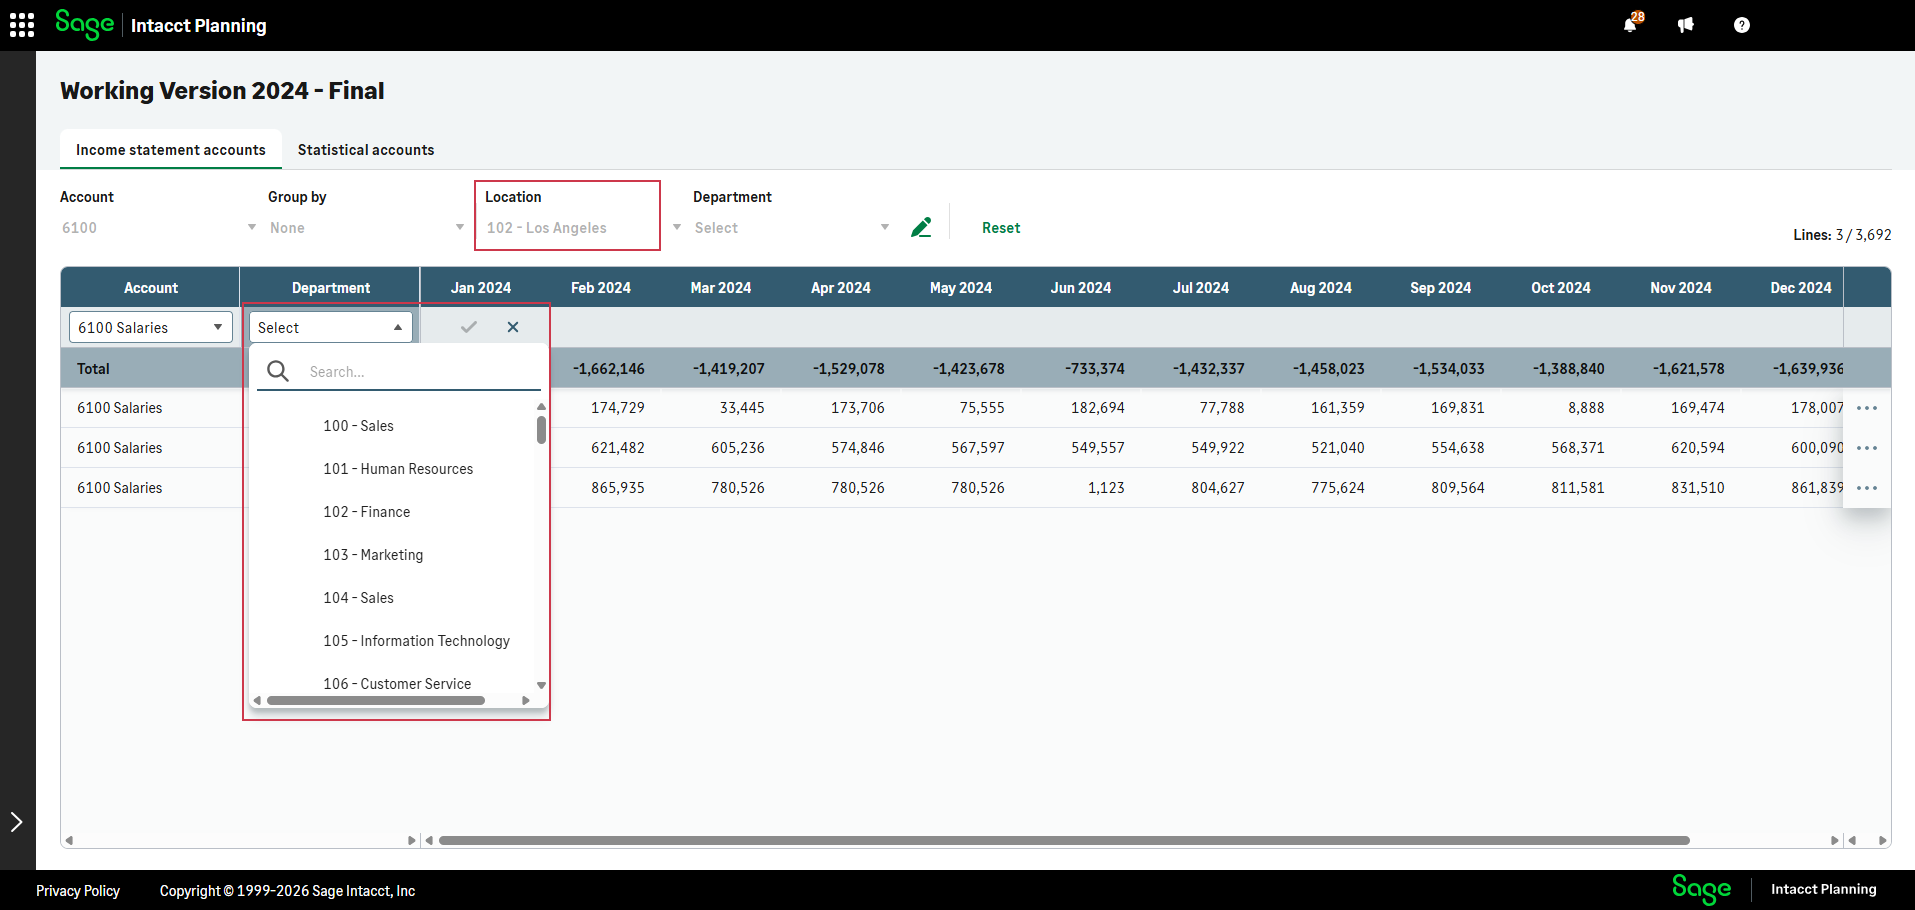Screen dimensions: 1915x910
Task: Click the Reset filters link
Action: (x=1001, y=228)
